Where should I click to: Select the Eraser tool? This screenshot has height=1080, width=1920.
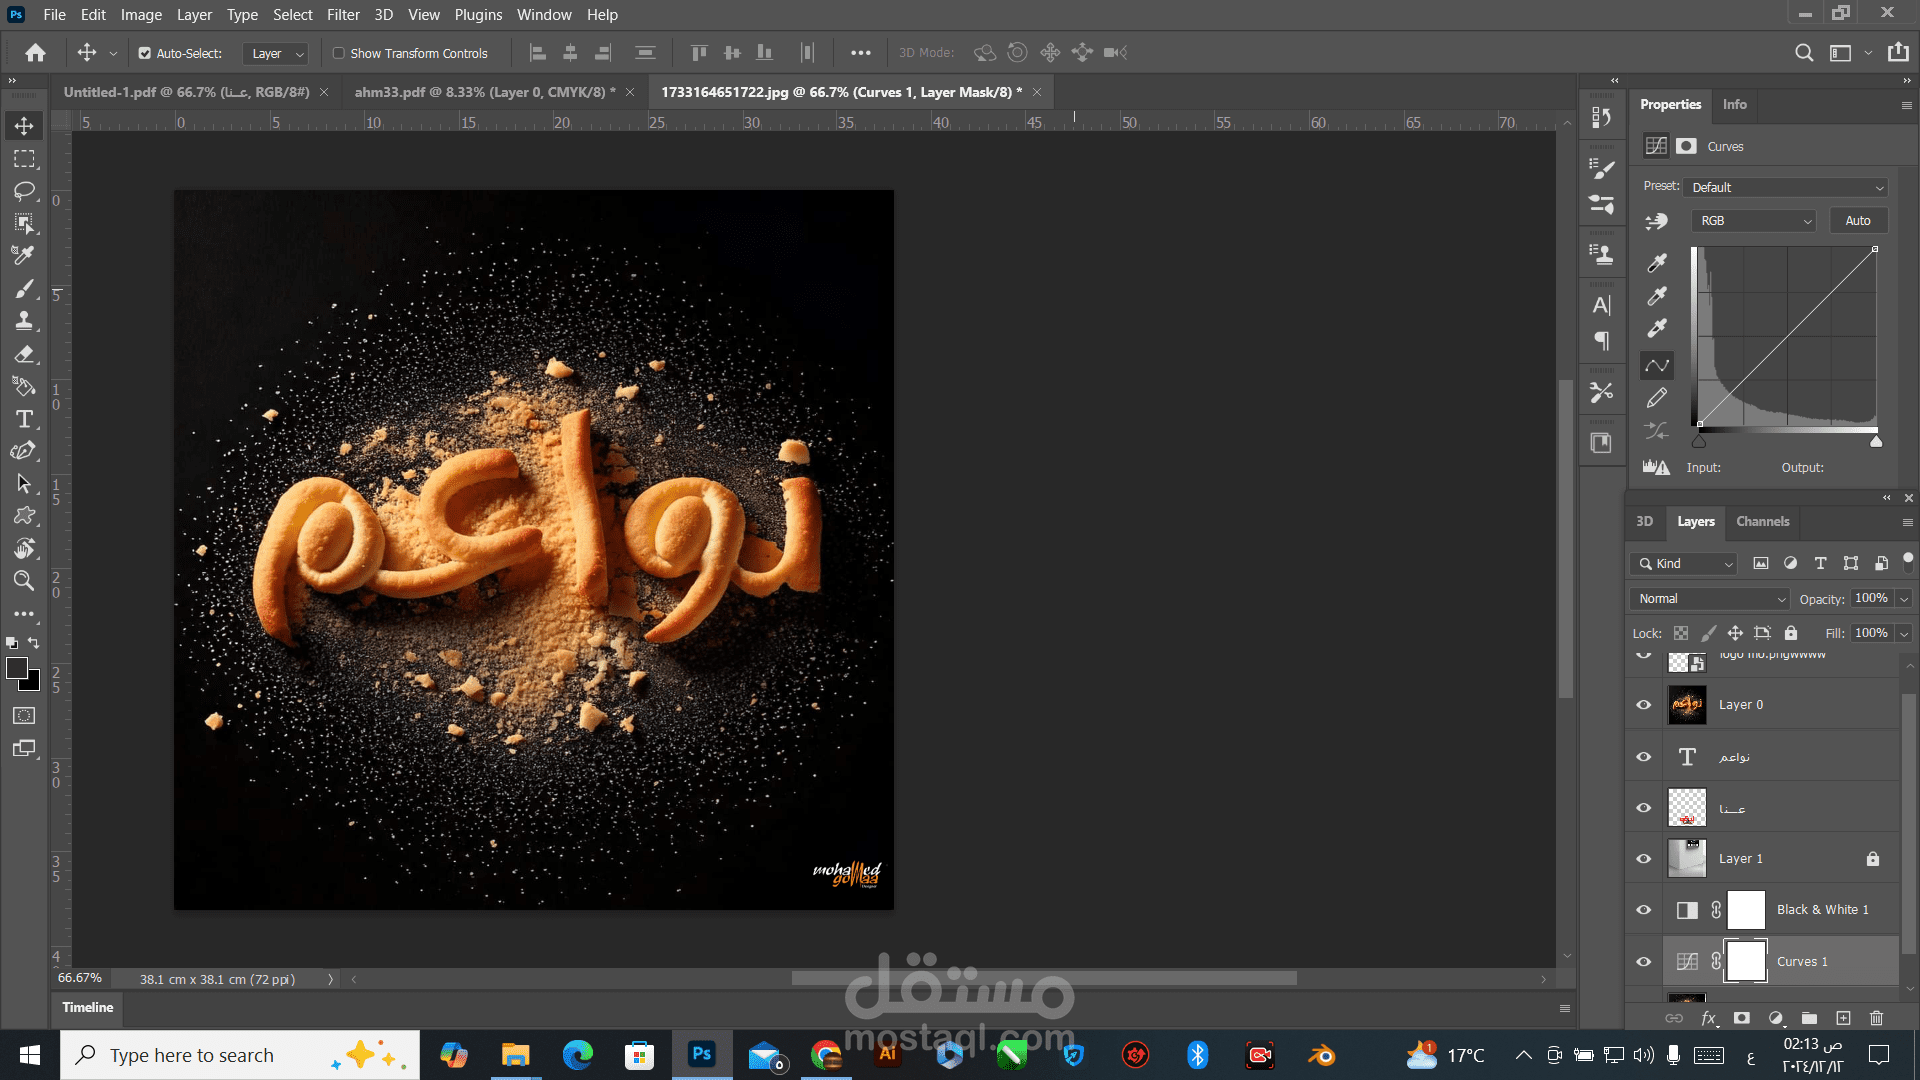tap(24, 354)
